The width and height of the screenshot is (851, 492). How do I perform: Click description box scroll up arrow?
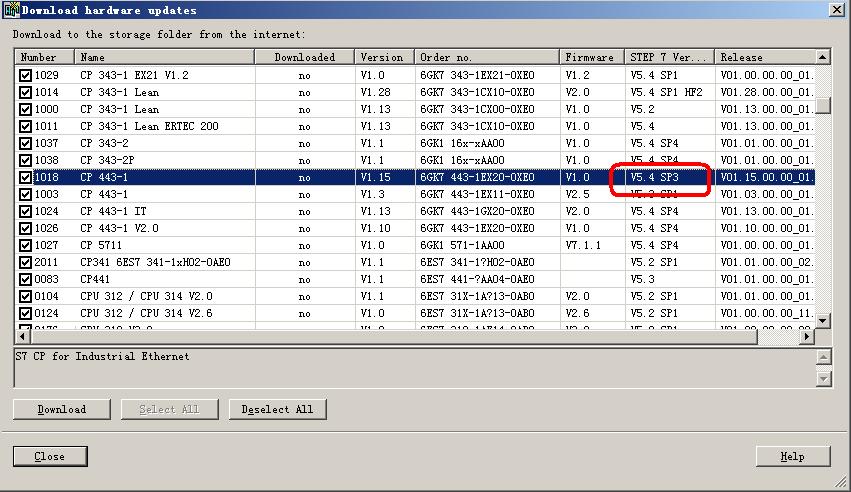[823, 357]
